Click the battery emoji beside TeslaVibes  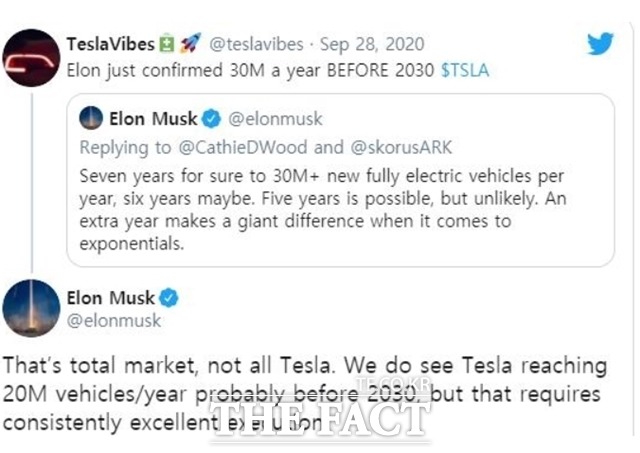(x=167, y=44)
